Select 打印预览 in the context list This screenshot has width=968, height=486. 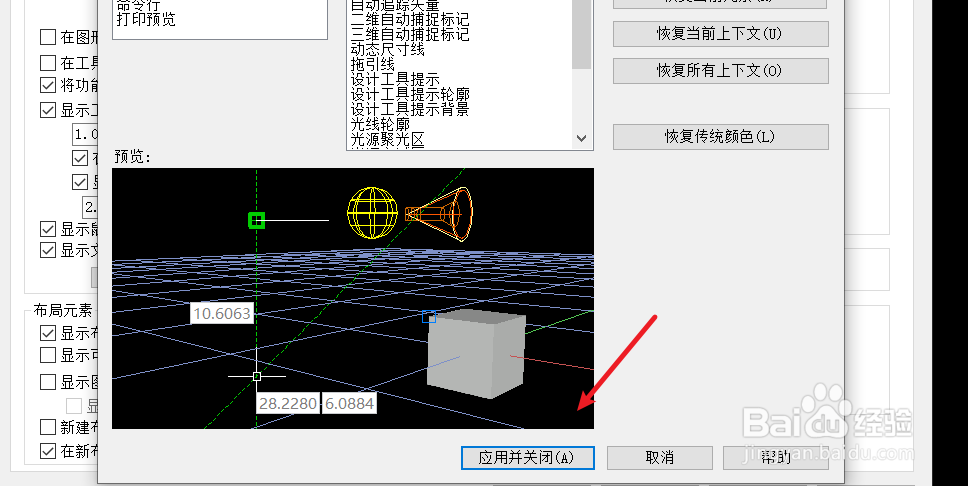[146, 19]
